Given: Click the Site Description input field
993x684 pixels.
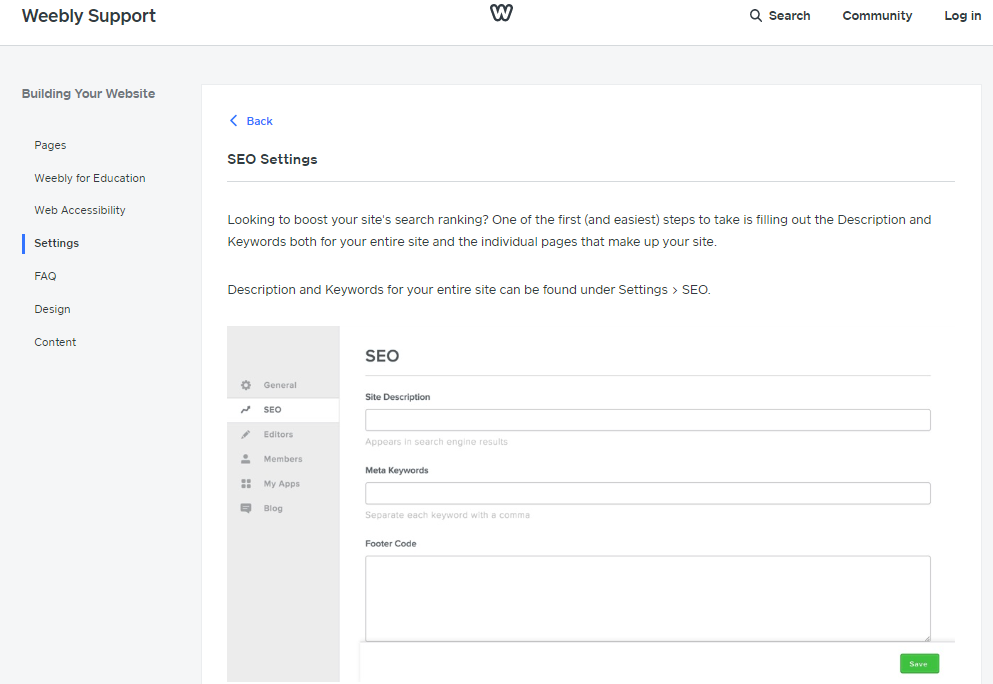Looking at the screenshot, I should point(648,420).
